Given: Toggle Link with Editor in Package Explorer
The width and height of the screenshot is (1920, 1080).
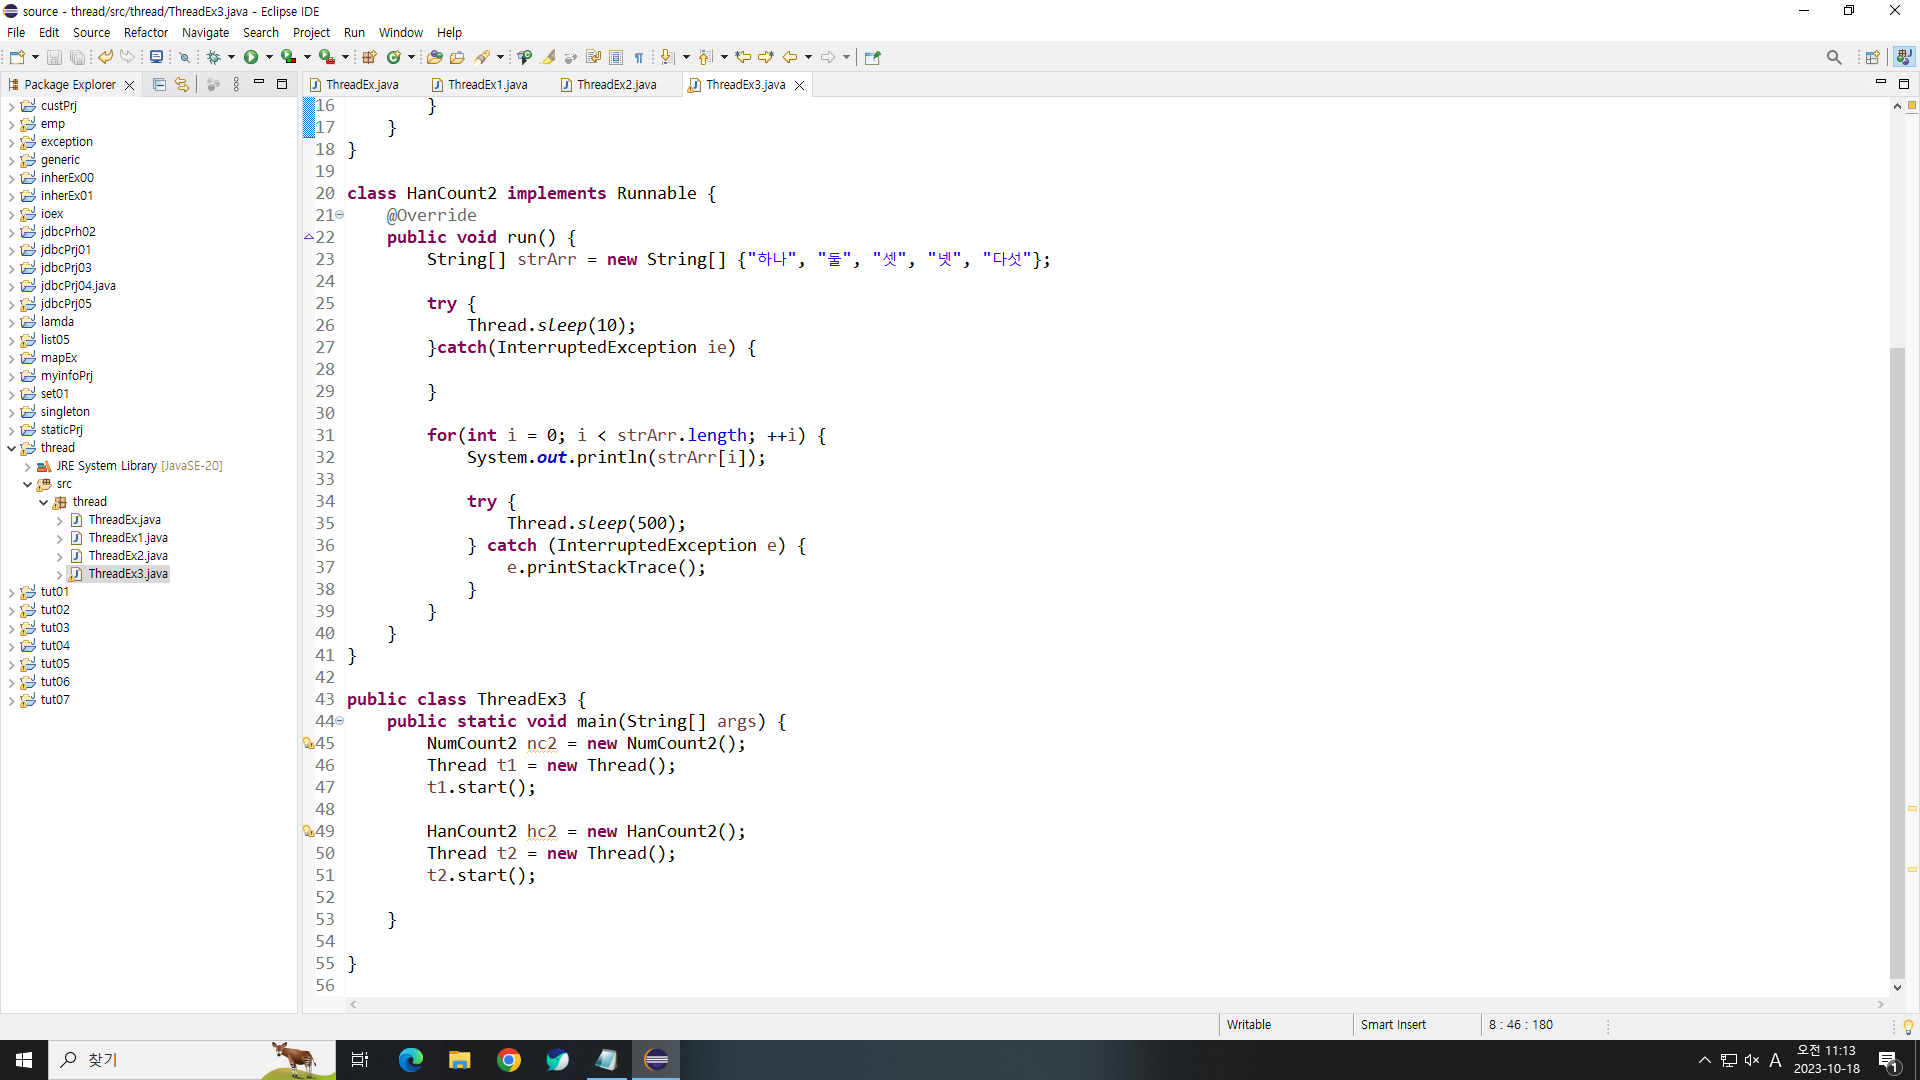Looking at the screenshot, I should 181,85.
